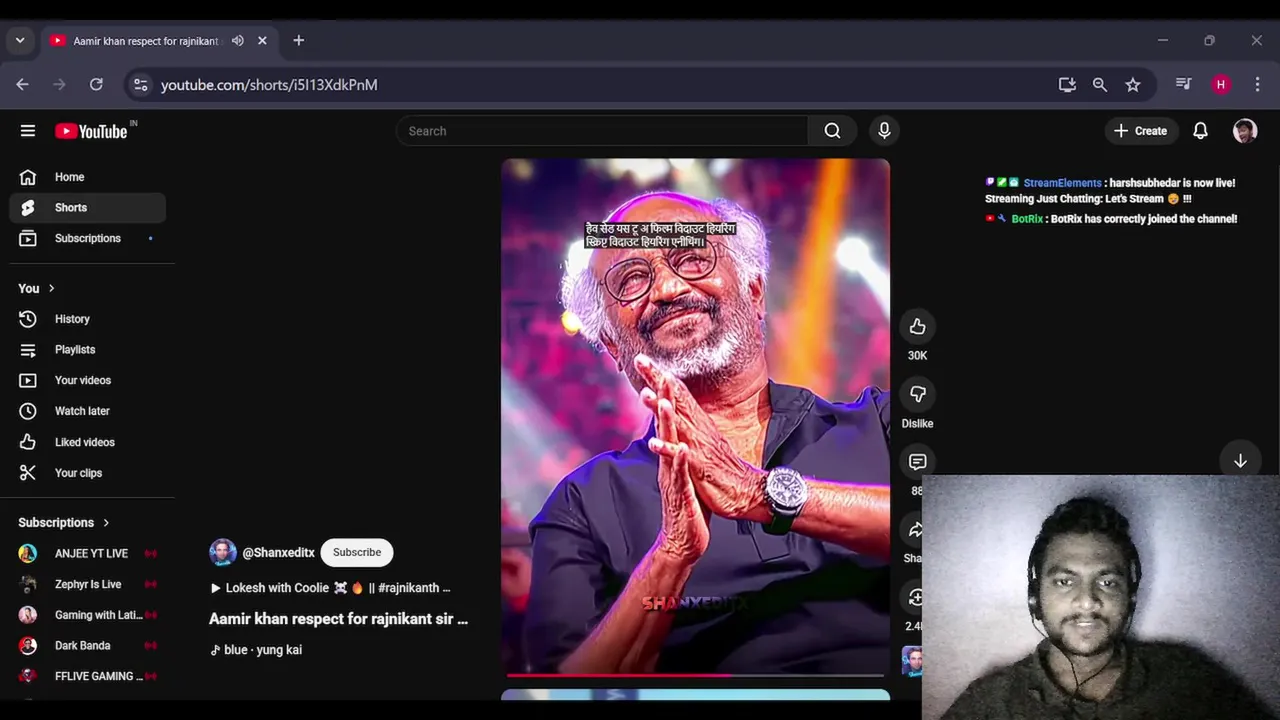The height and width of the screenshot is (720, 1280).
Task: Open Chrome profile H avatar
Action: (1220, 85)
